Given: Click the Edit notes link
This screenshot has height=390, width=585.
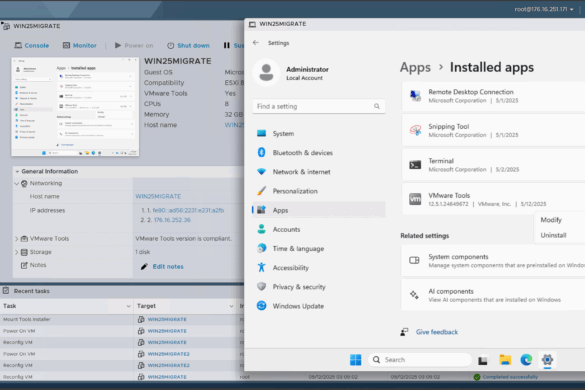Looking at the screenshot, I should coord(168,266).
